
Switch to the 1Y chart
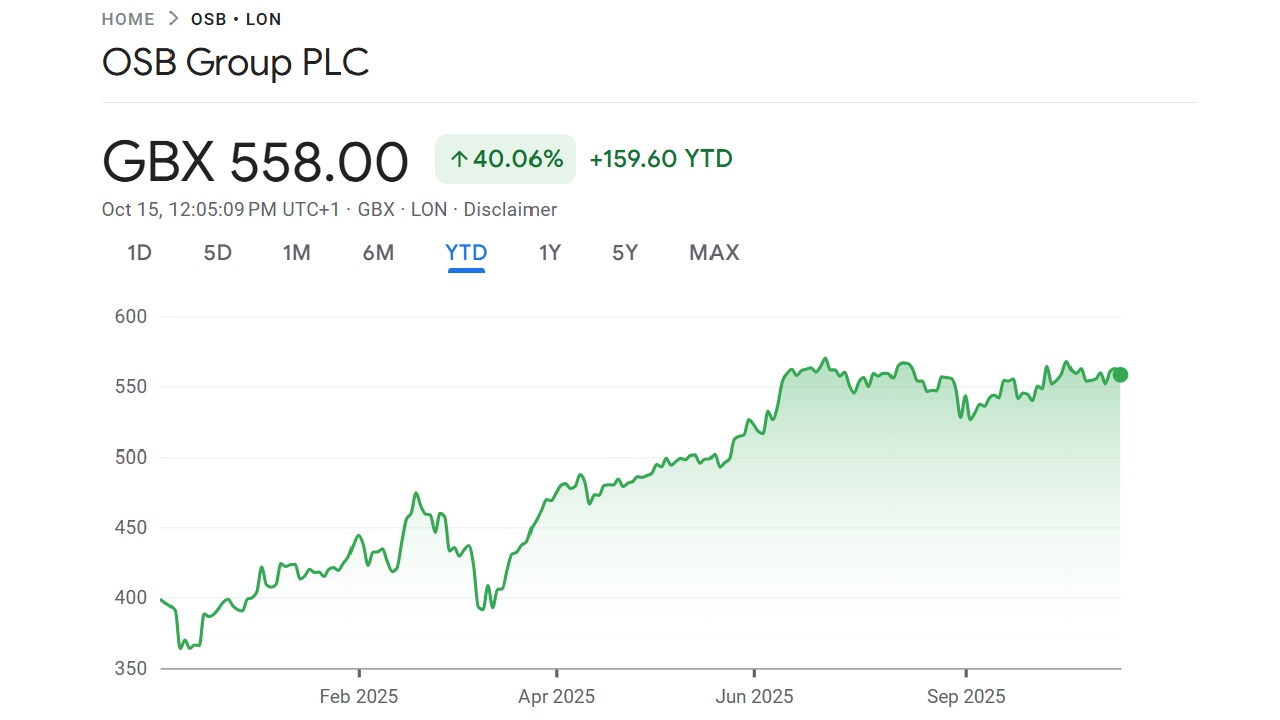(x=549, y=253)
